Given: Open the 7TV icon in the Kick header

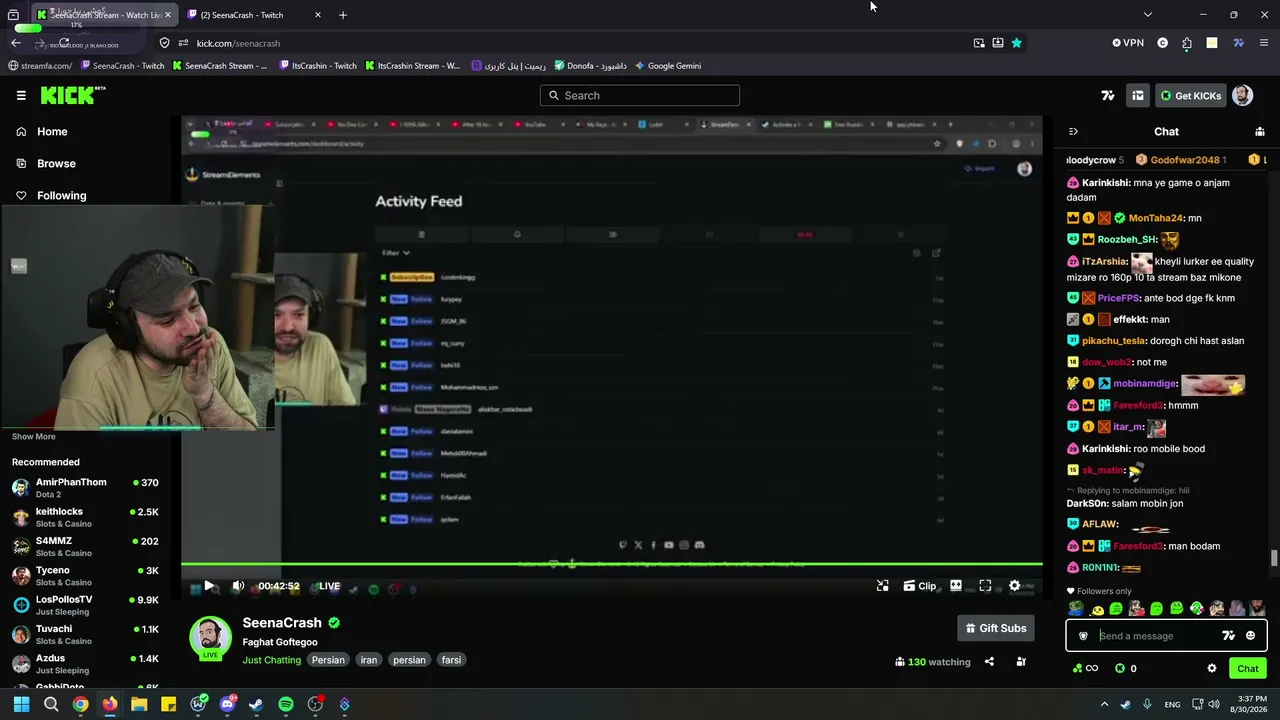Looking at the screenshot, I should click(1108, 95).
